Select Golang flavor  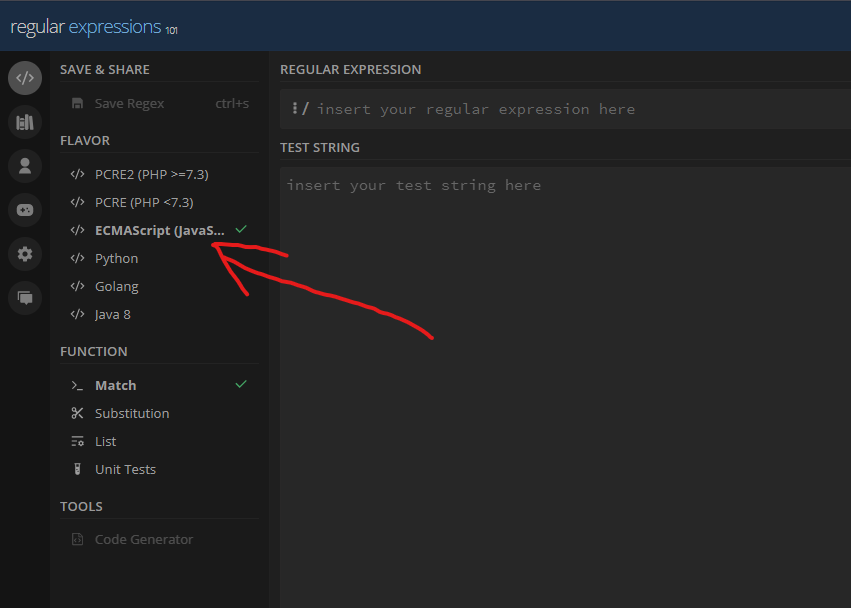(x=159, y=287)
